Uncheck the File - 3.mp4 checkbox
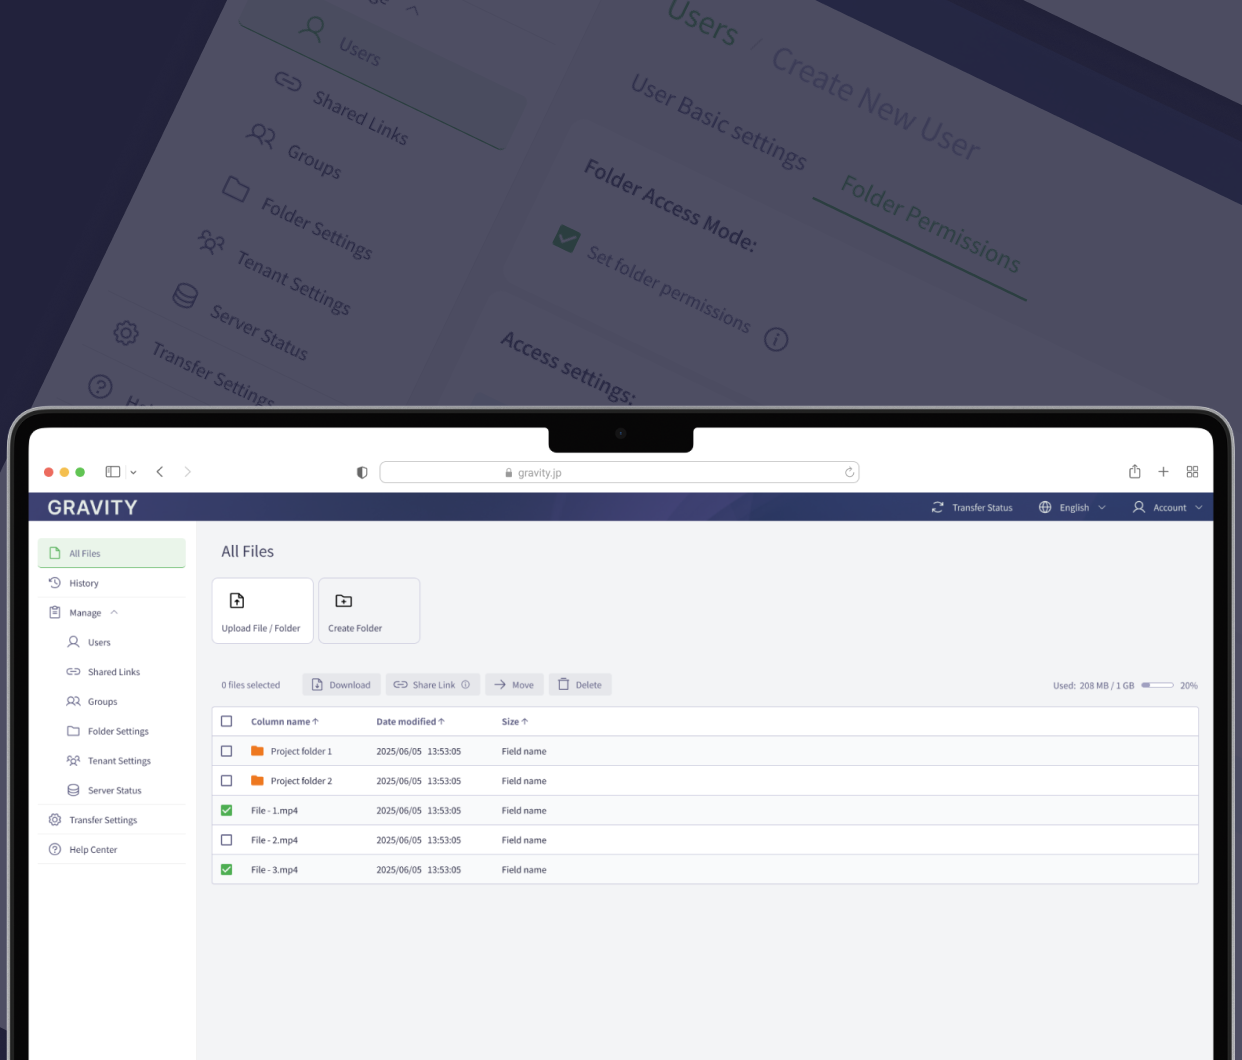The height and width of the screenshot is (1060, 1242). 226,870
